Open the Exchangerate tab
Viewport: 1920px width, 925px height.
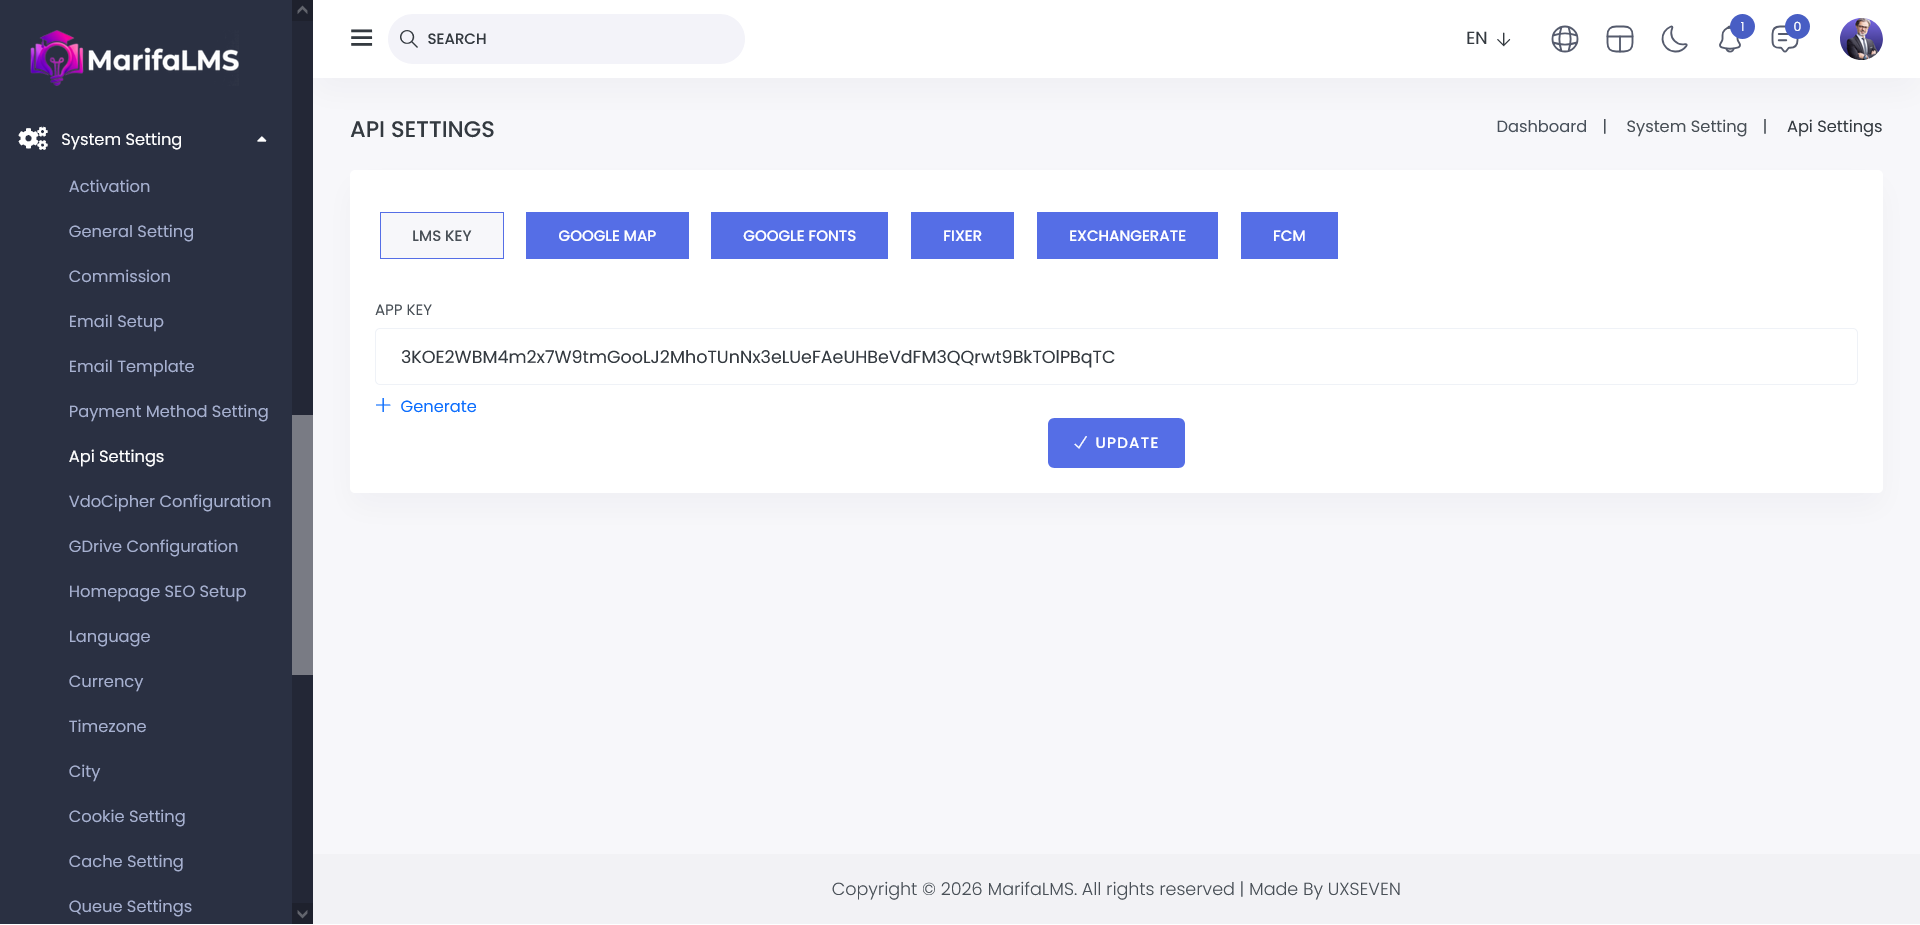pyautogui.click(x=1127, y=236)
